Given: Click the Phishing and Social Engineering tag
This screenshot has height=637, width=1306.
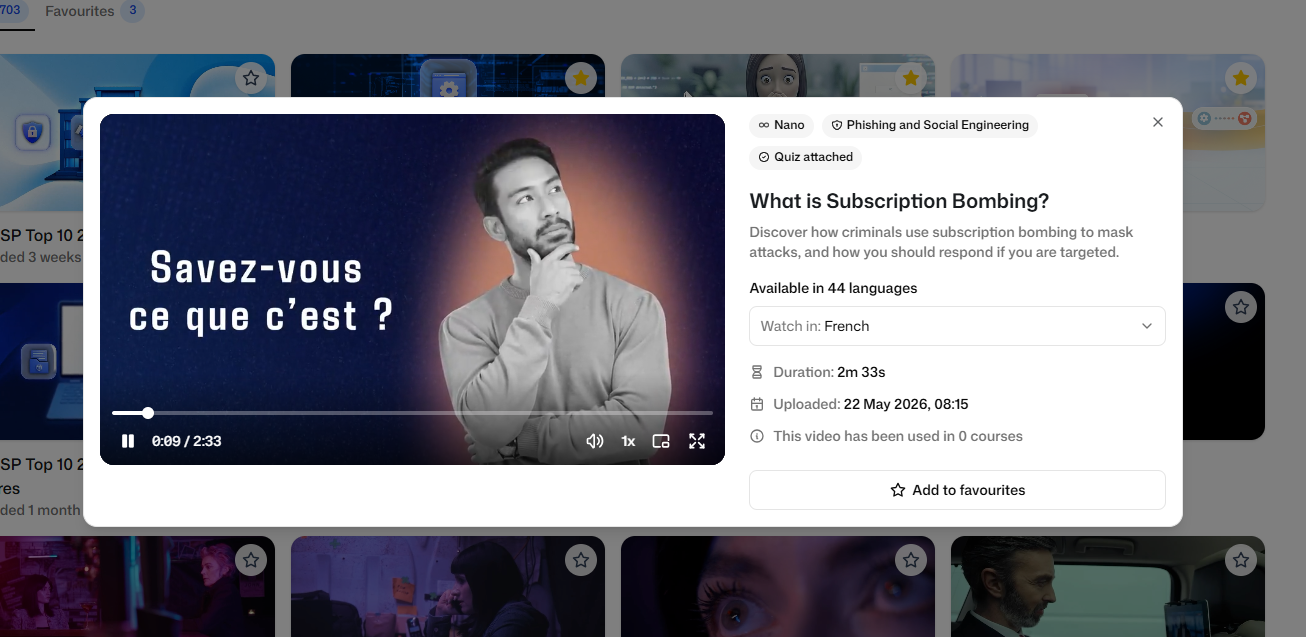Looking at the screenshot, I should pyautogui.click(x=930, y=125).
